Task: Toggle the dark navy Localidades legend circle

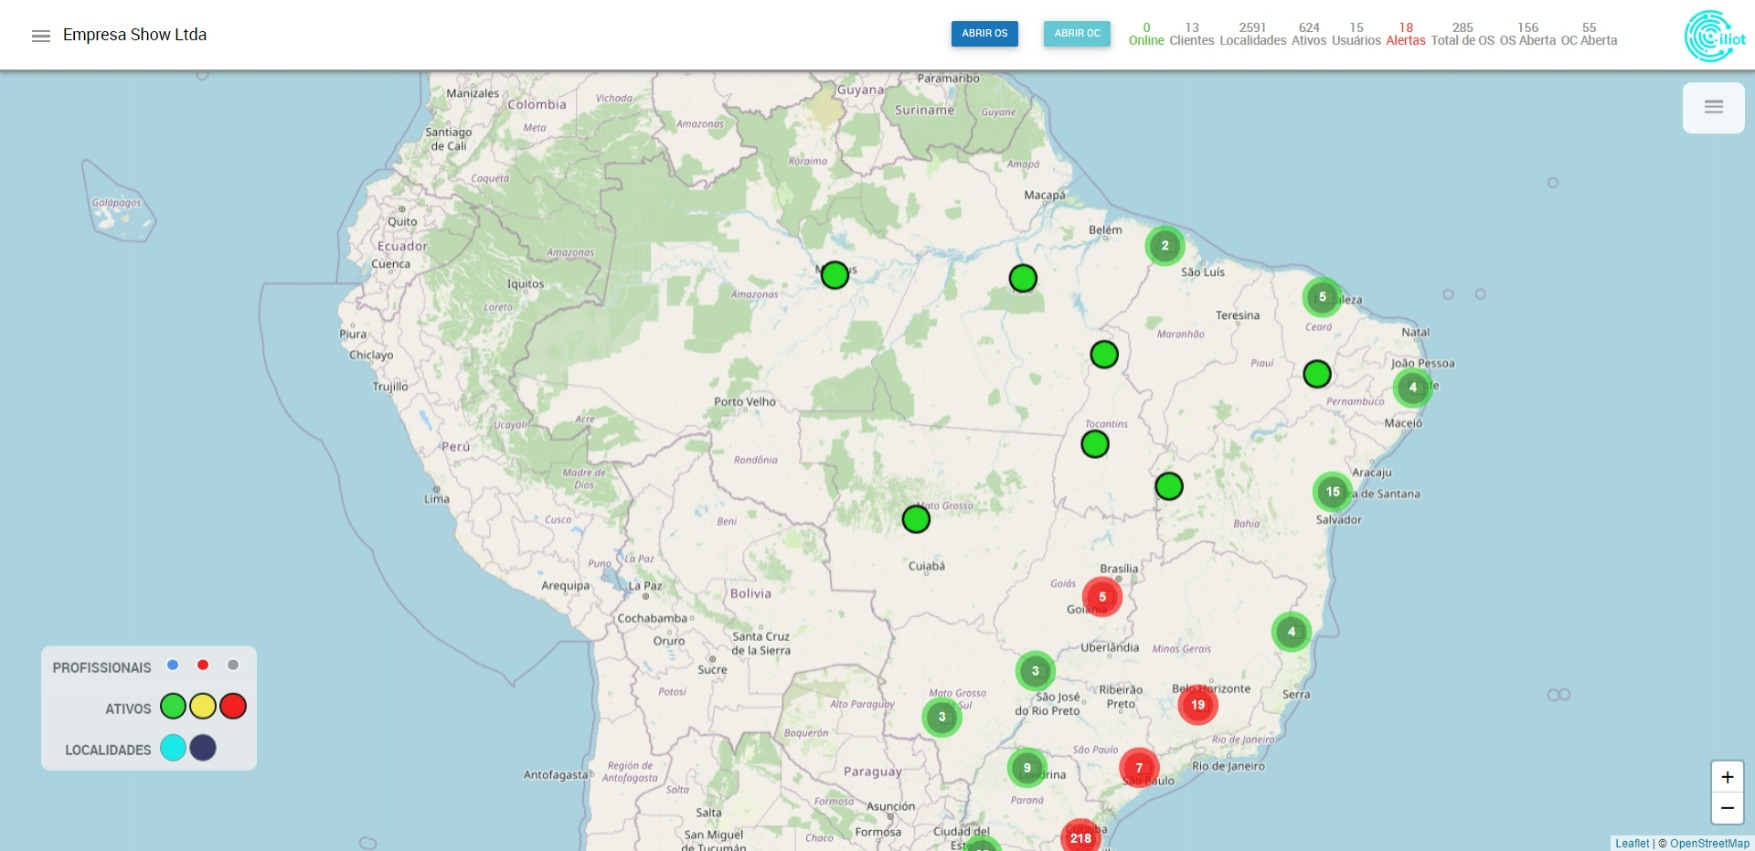Action: tap(203, 747)
